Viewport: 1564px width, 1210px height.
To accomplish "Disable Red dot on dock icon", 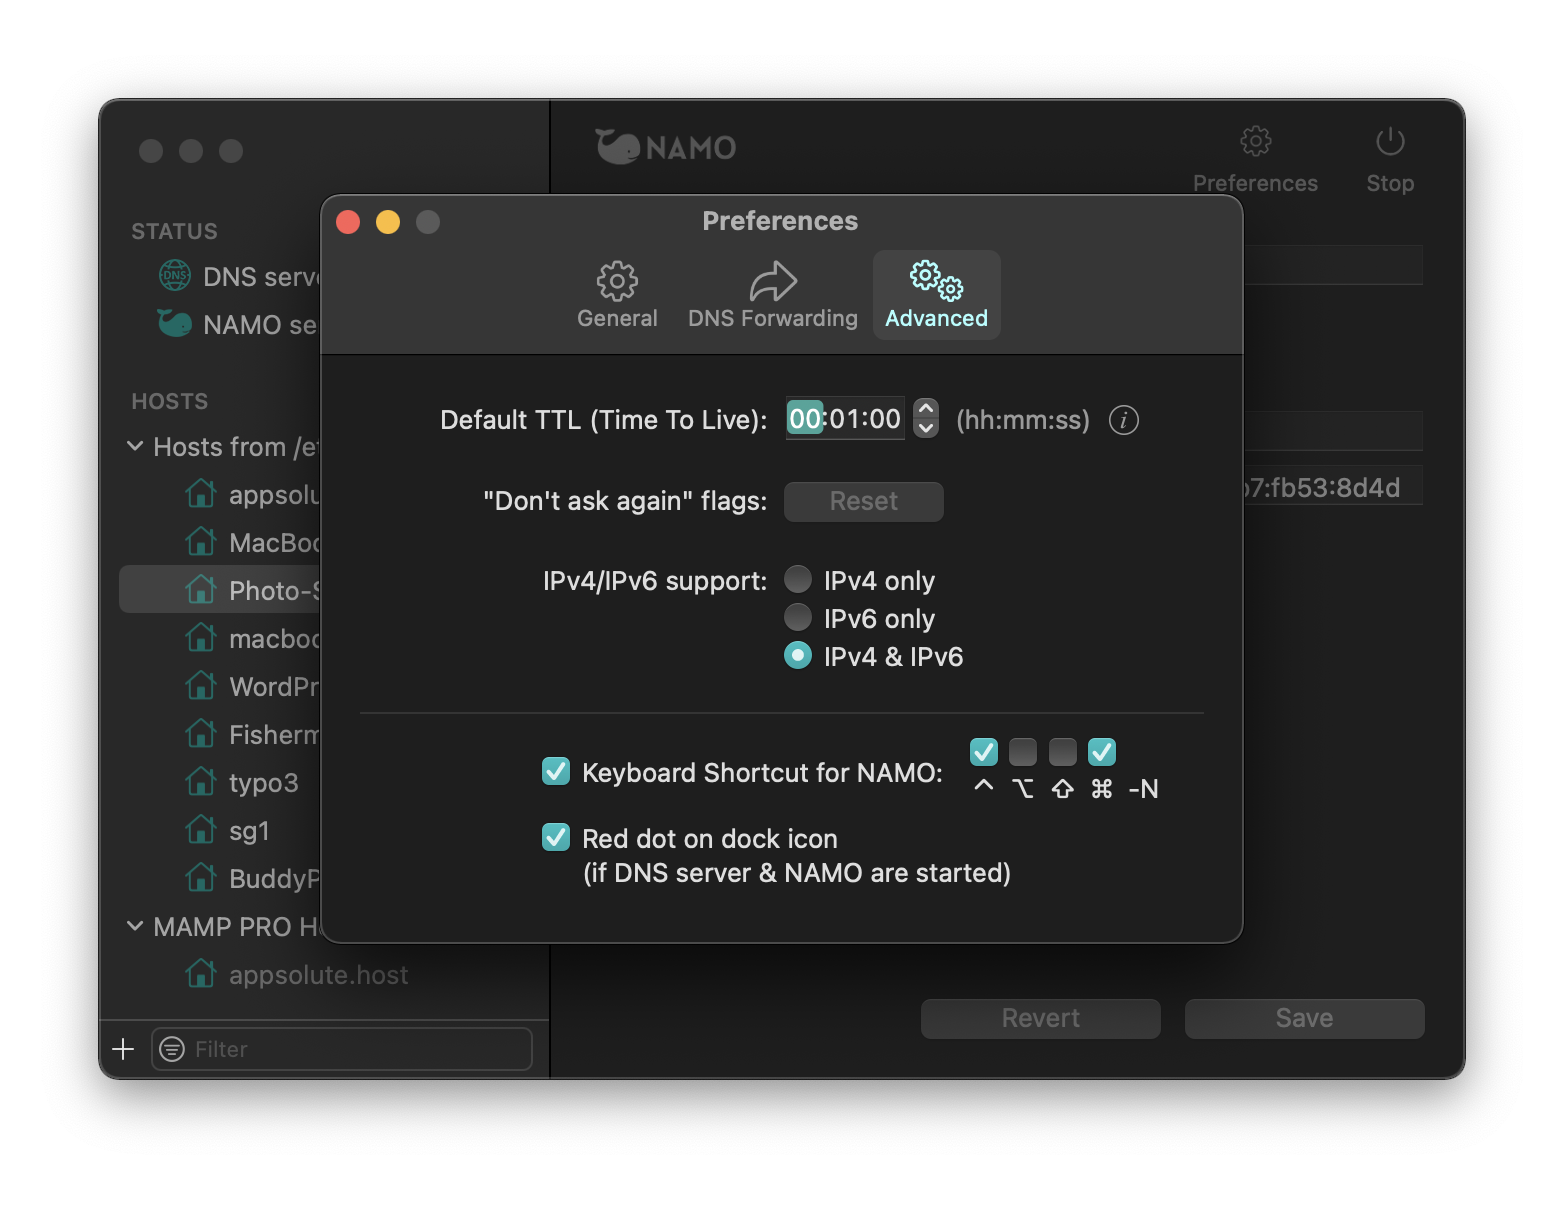I will (x=556, y=837).
